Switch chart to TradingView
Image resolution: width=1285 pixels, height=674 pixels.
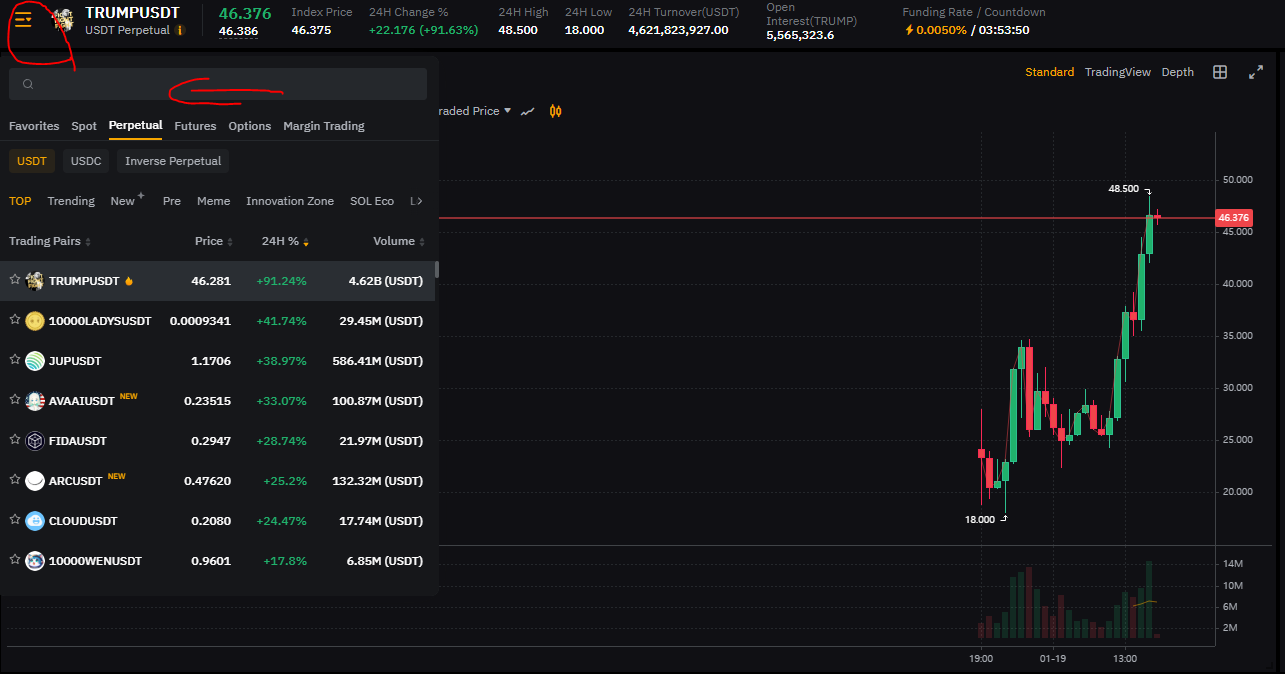[1118, 72]
